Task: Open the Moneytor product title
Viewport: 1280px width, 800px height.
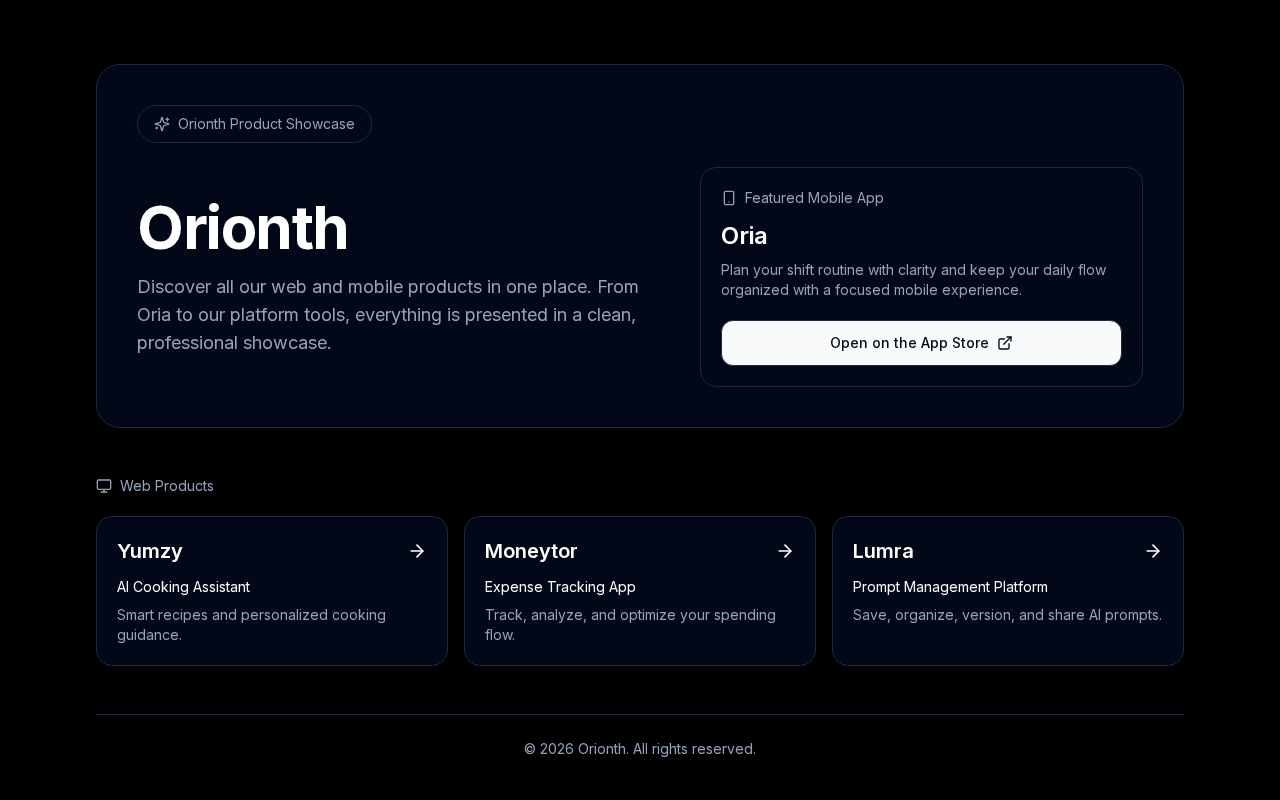Action: [x=531, y=551]
